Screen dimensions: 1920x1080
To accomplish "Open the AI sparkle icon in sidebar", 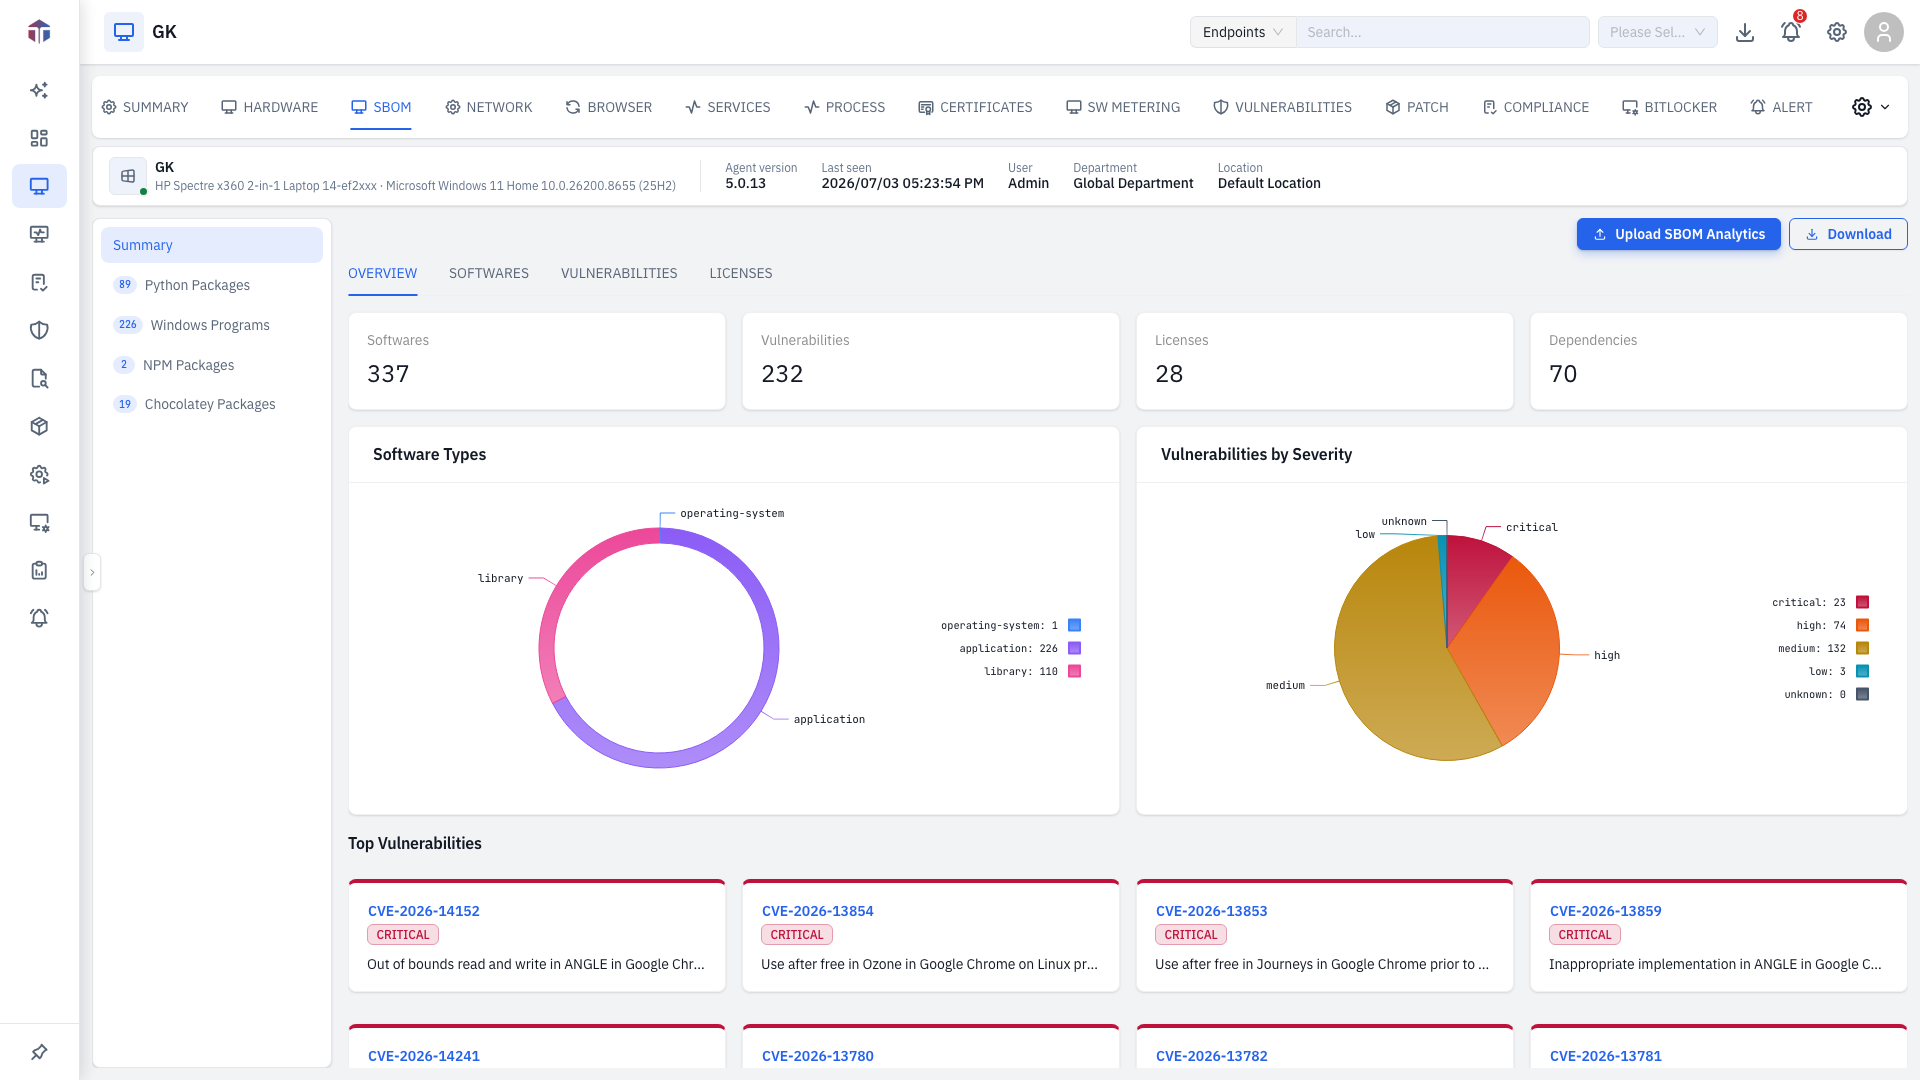I will 39,90.
